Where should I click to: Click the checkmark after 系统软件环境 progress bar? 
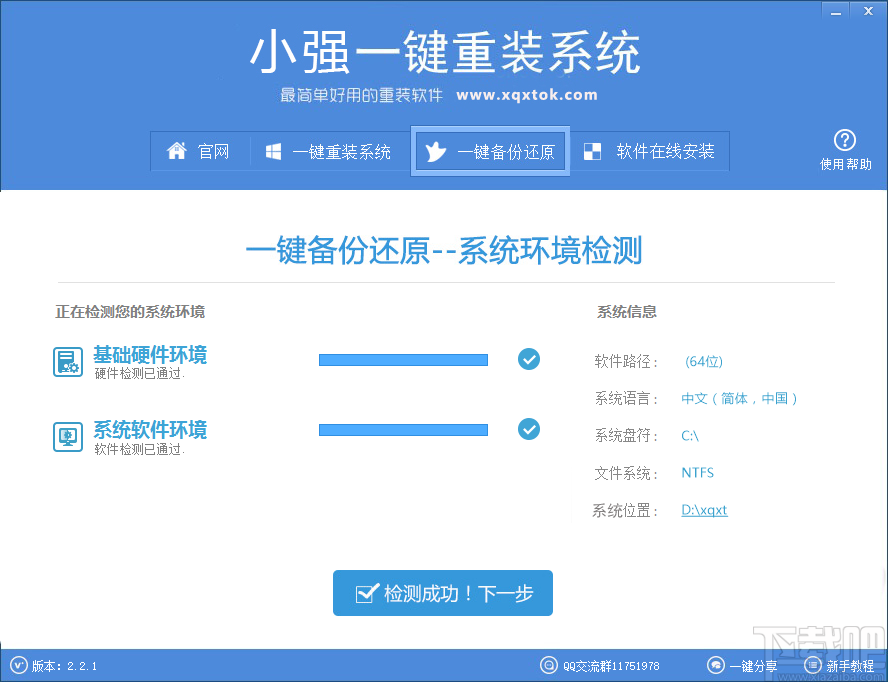click(528, 429)
